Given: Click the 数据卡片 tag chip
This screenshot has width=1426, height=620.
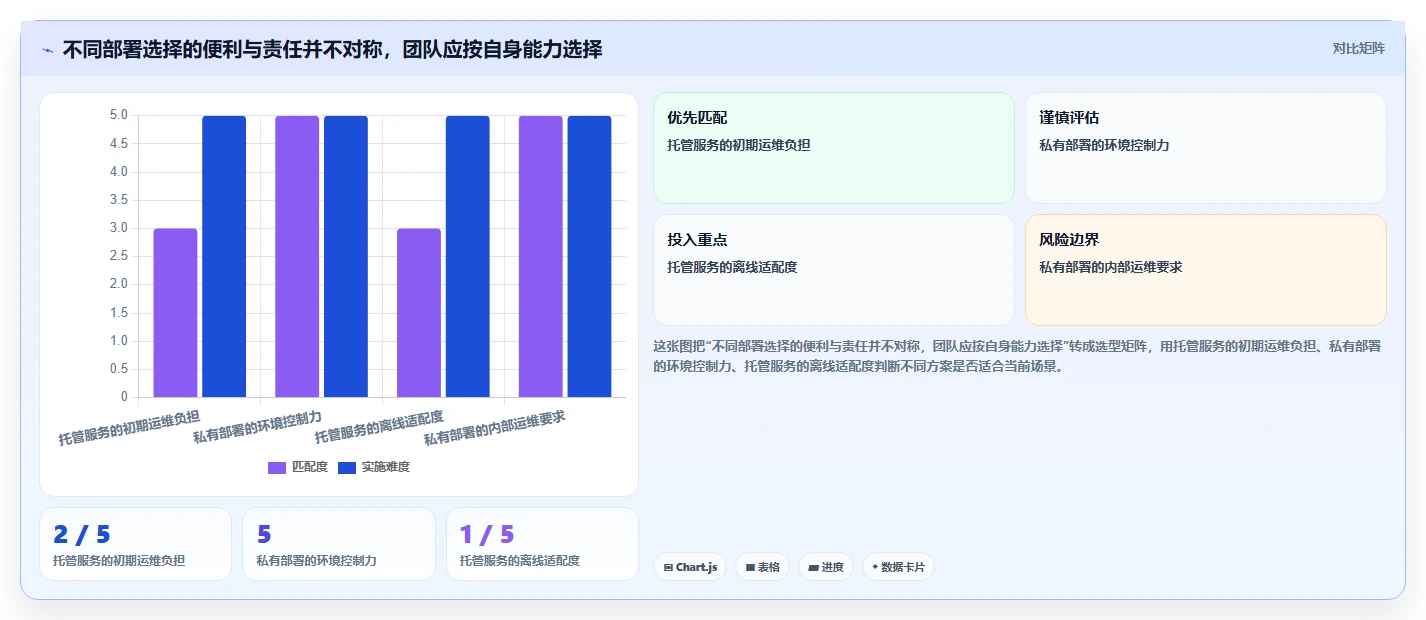Looking at the screenshot, I should coord(898,567).
